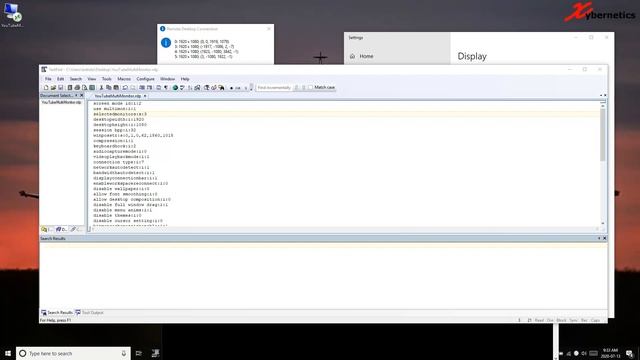
Task: Open the Tools menu
Action: [107, 79]
